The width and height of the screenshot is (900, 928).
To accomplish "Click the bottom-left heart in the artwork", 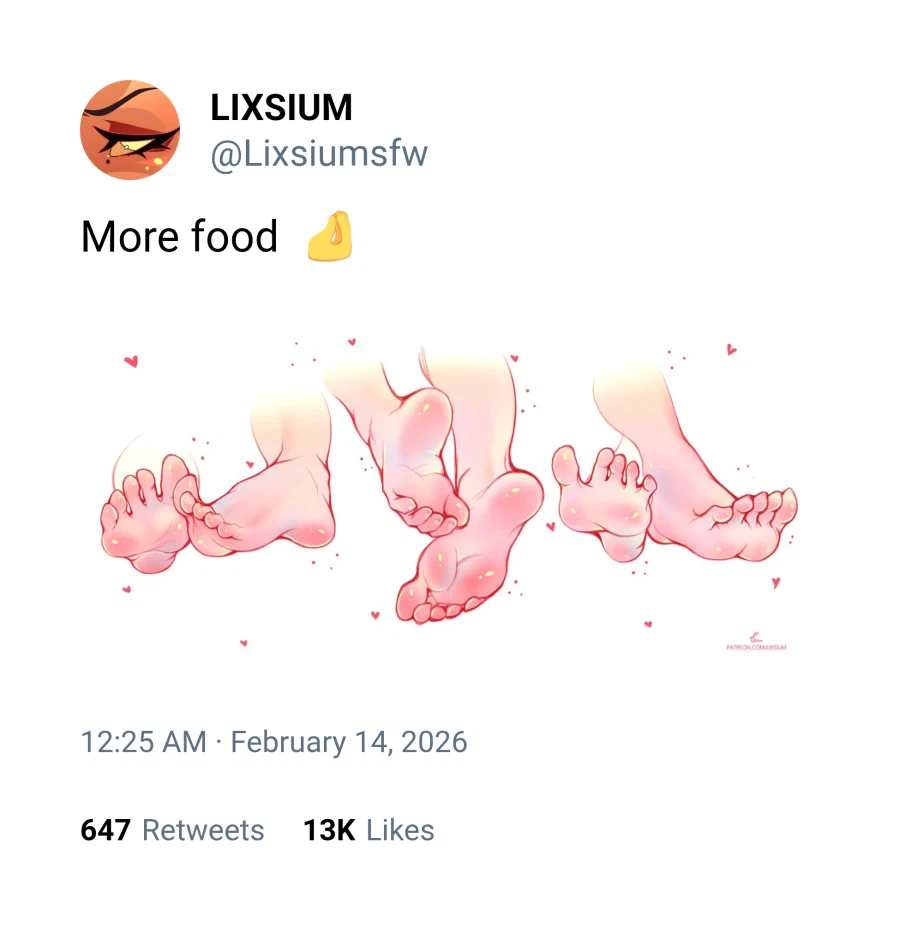I will coord(243,644).
